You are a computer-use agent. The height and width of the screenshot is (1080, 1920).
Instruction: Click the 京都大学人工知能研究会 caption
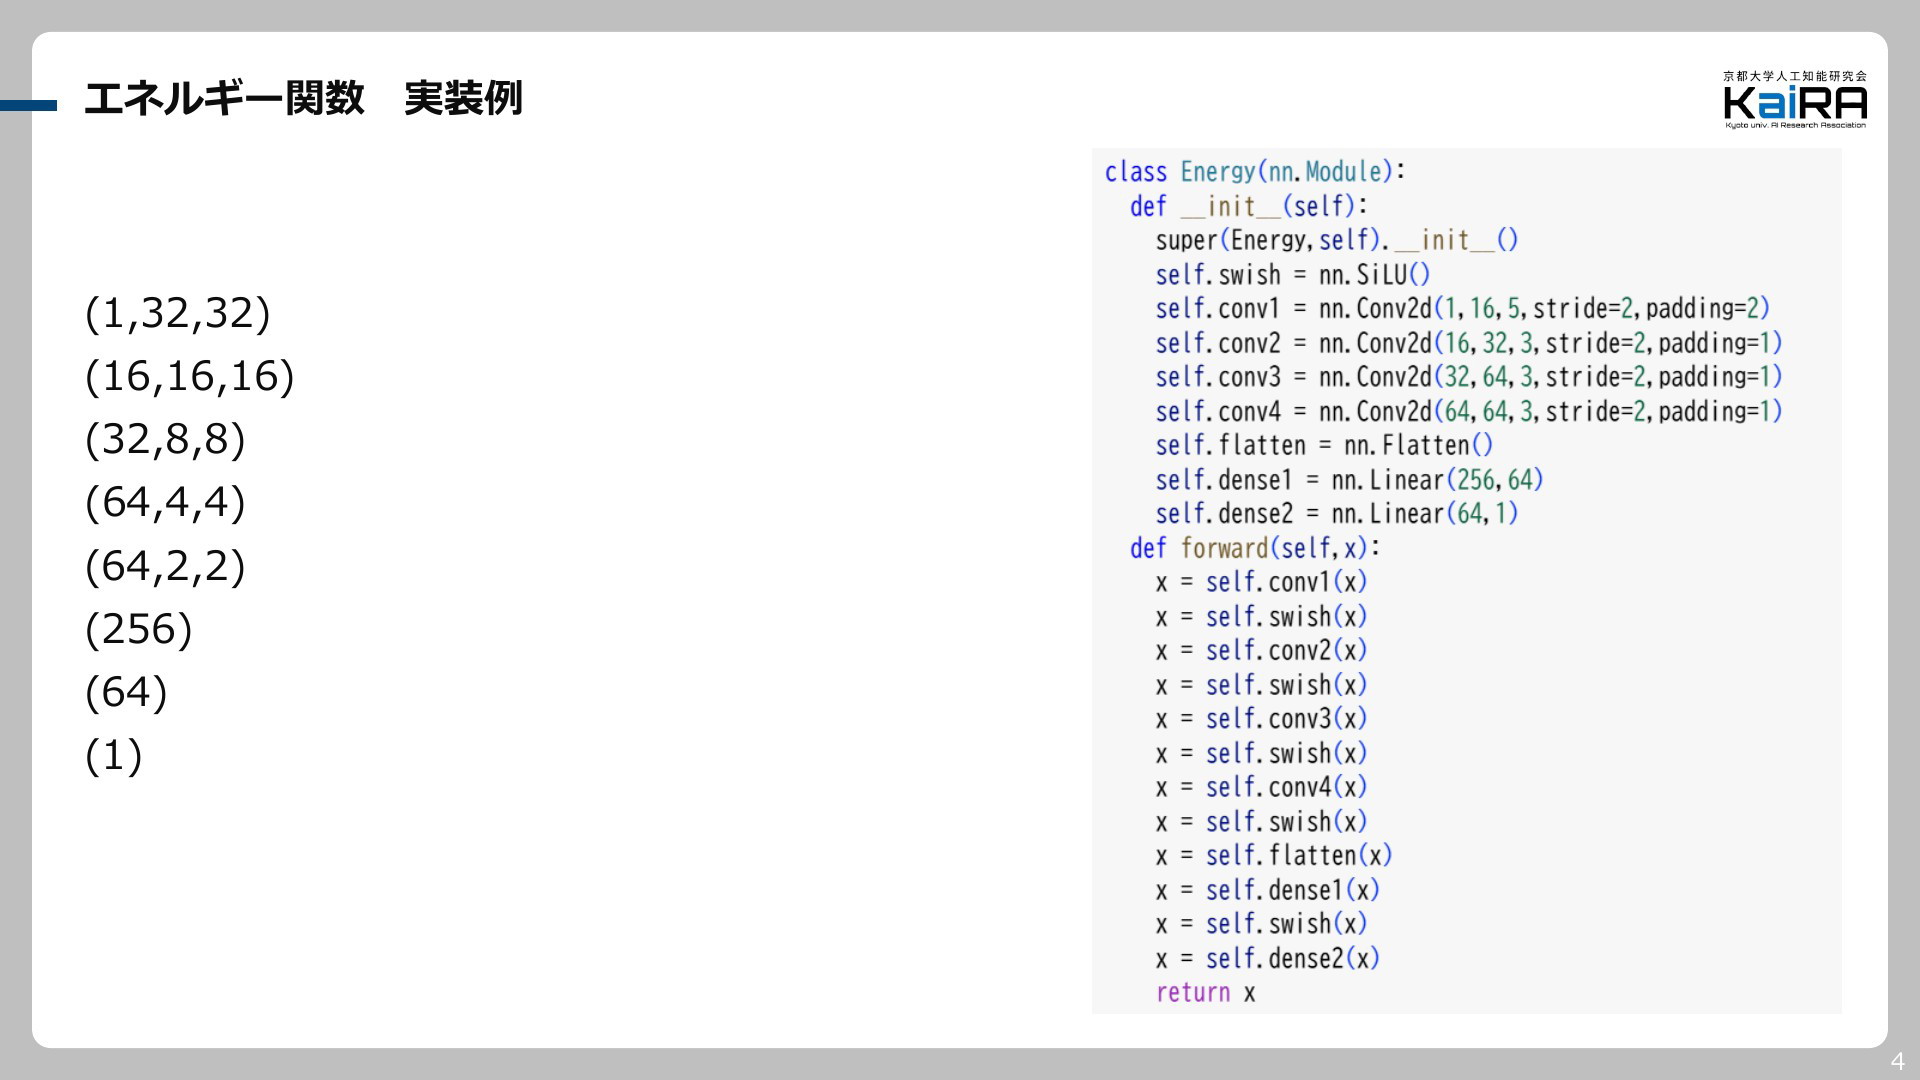tap(1795, 76)
